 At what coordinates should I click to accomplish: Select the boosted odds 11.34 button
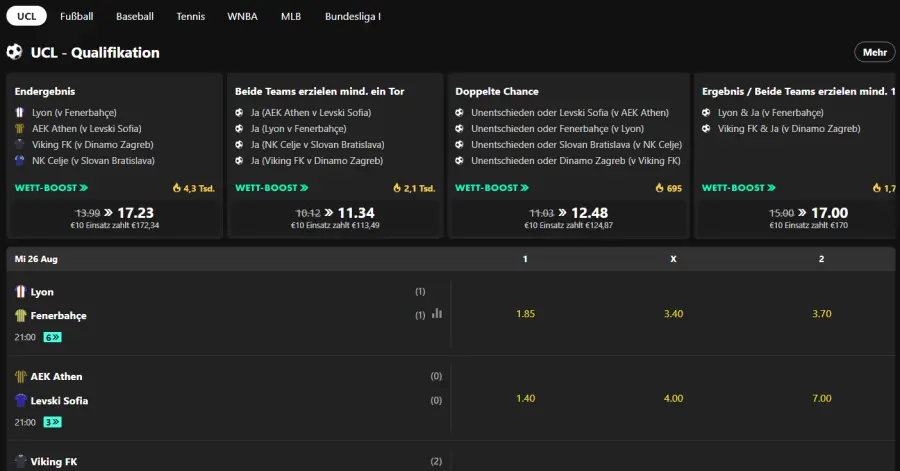pos(335,217)
